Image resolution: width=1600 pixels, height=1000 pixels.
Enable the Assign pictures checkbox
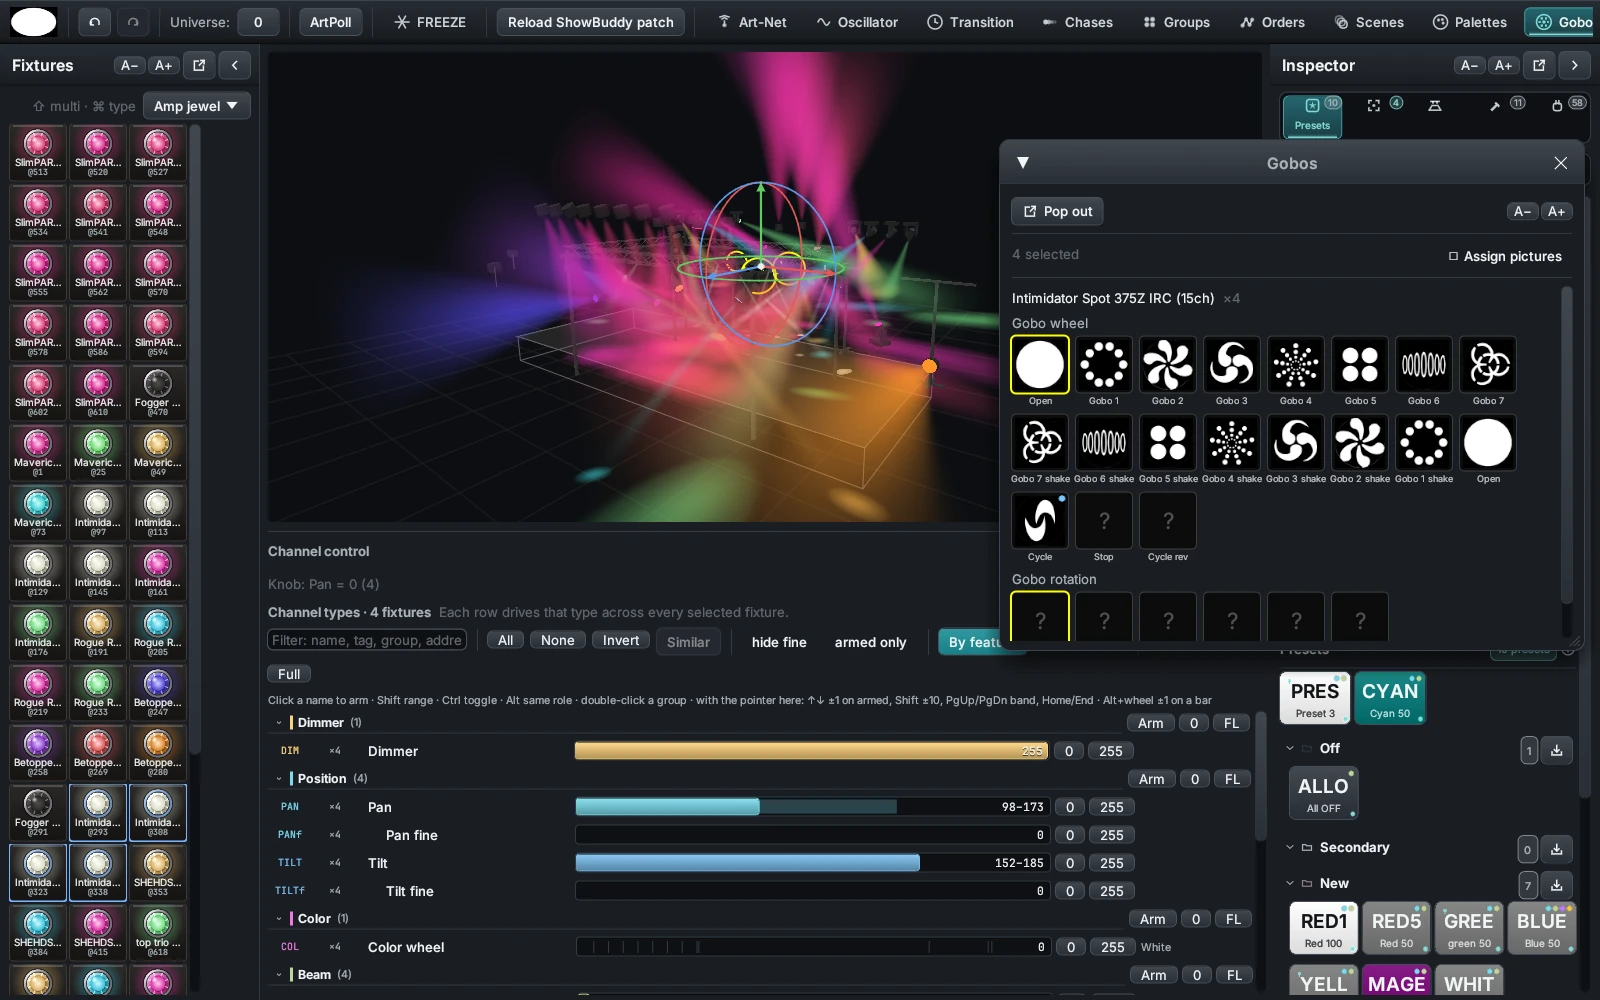[1453, 256]
